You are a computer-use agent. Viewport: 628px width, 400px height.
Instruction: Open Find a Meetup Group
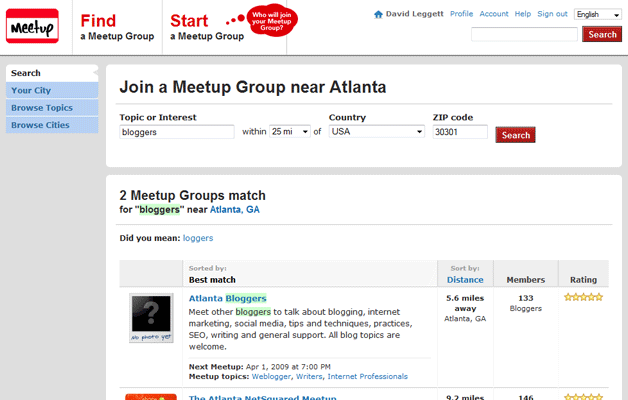tap(117, 27)
